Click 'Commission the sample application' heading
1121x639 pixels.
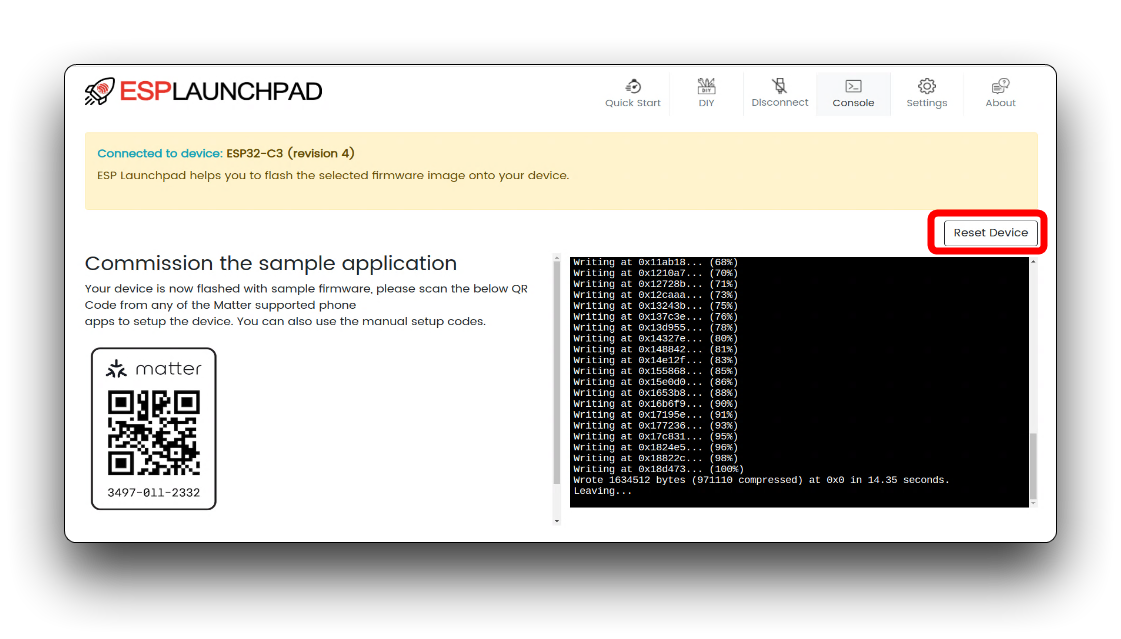[x=270, y=263]
